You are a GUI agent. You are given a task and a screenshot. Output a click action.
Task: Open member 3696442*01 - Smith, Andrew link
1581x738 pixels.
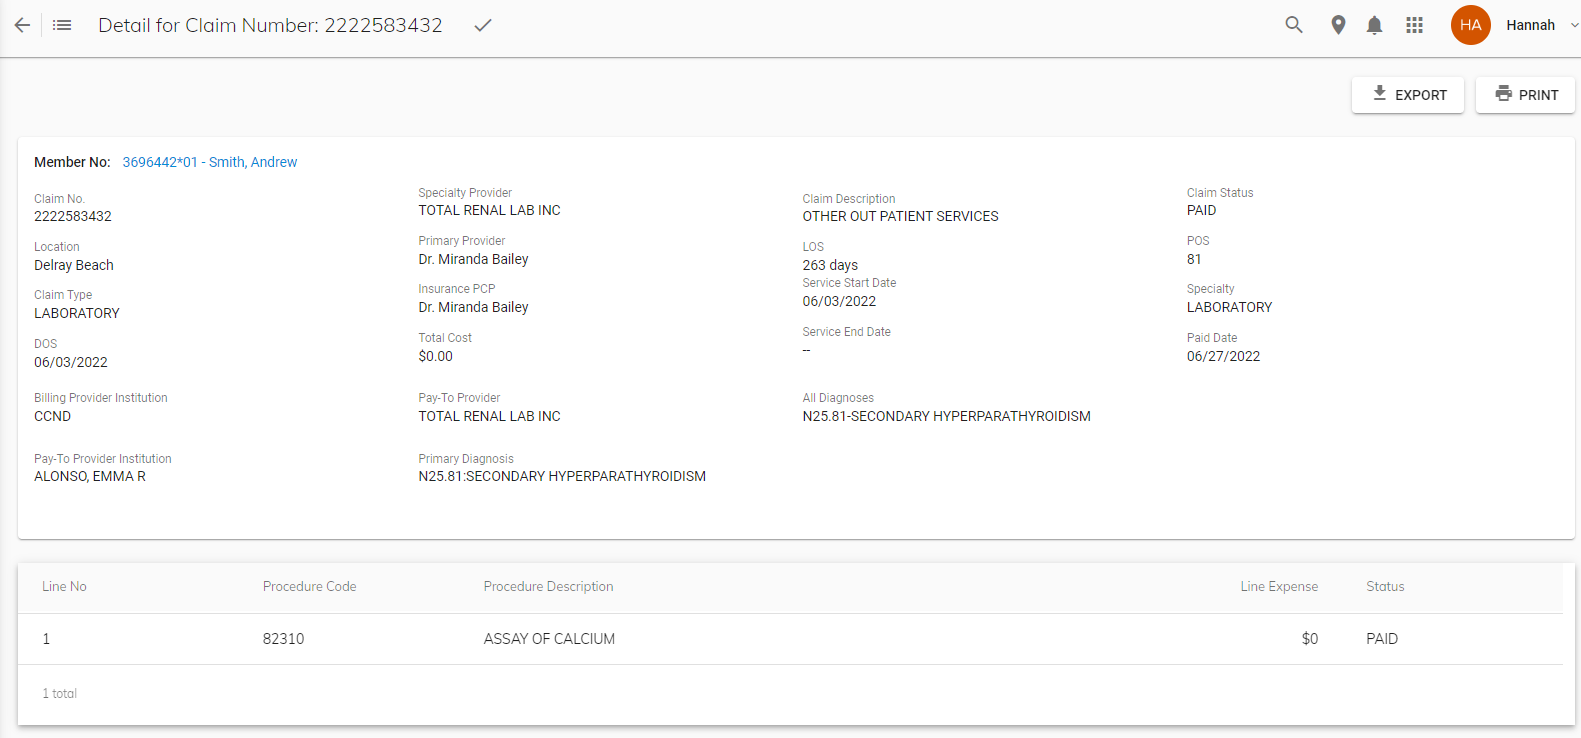(210, 162)
